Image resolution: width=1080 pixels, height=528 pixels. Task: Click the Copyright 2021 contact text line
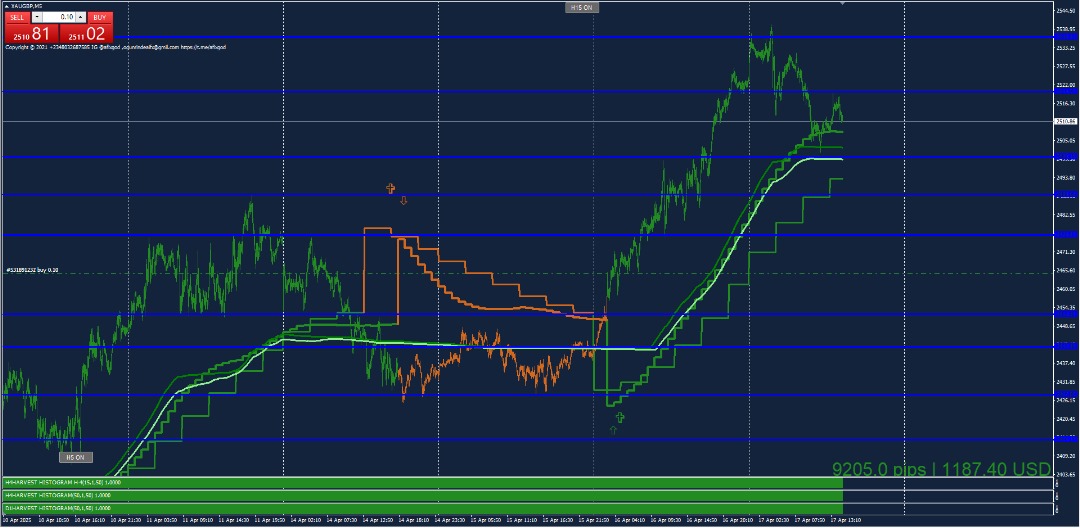tap(116, 47)
